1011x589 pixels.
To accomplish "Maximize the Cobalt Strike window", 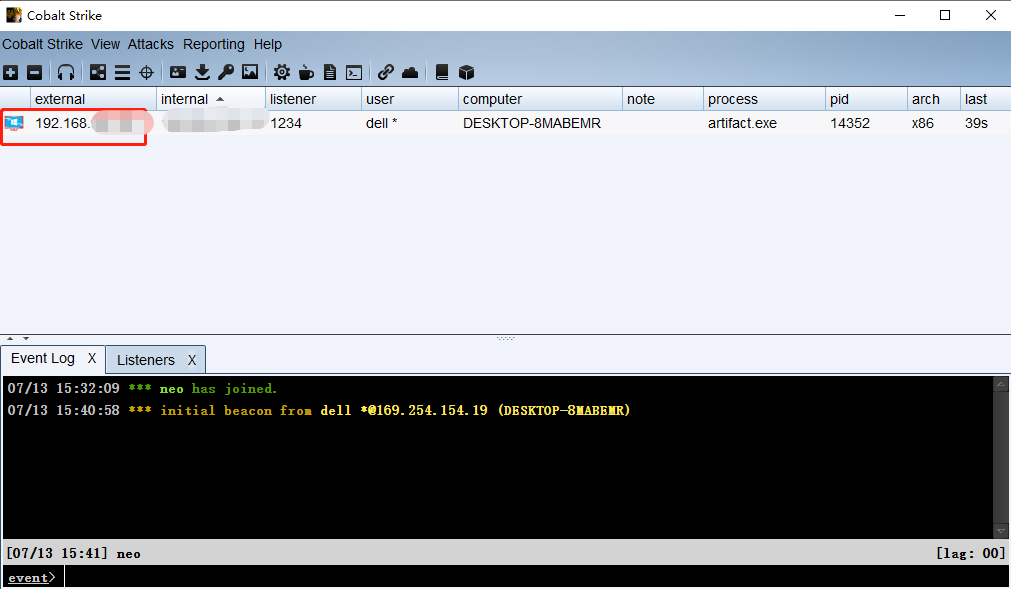I will [x=945, y=15].
